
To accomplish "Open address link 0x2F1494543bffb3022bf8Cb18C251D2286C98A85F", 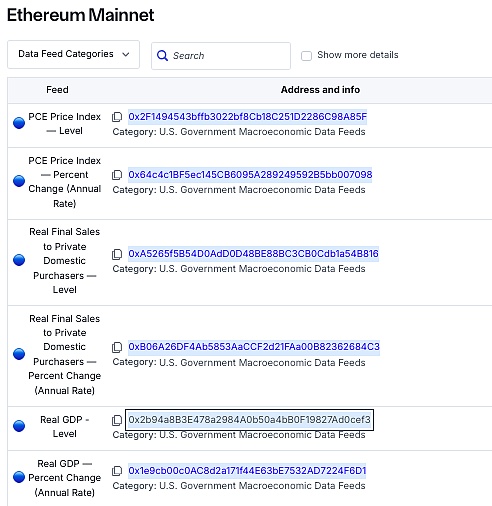I will coord(248,117).
